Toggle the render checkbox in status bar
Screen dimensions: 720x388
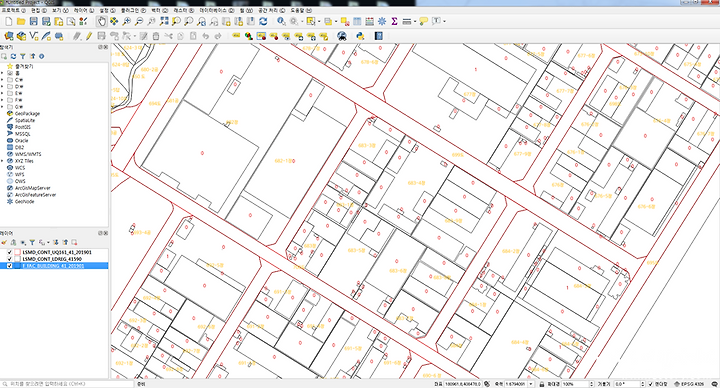coord(651,384)
